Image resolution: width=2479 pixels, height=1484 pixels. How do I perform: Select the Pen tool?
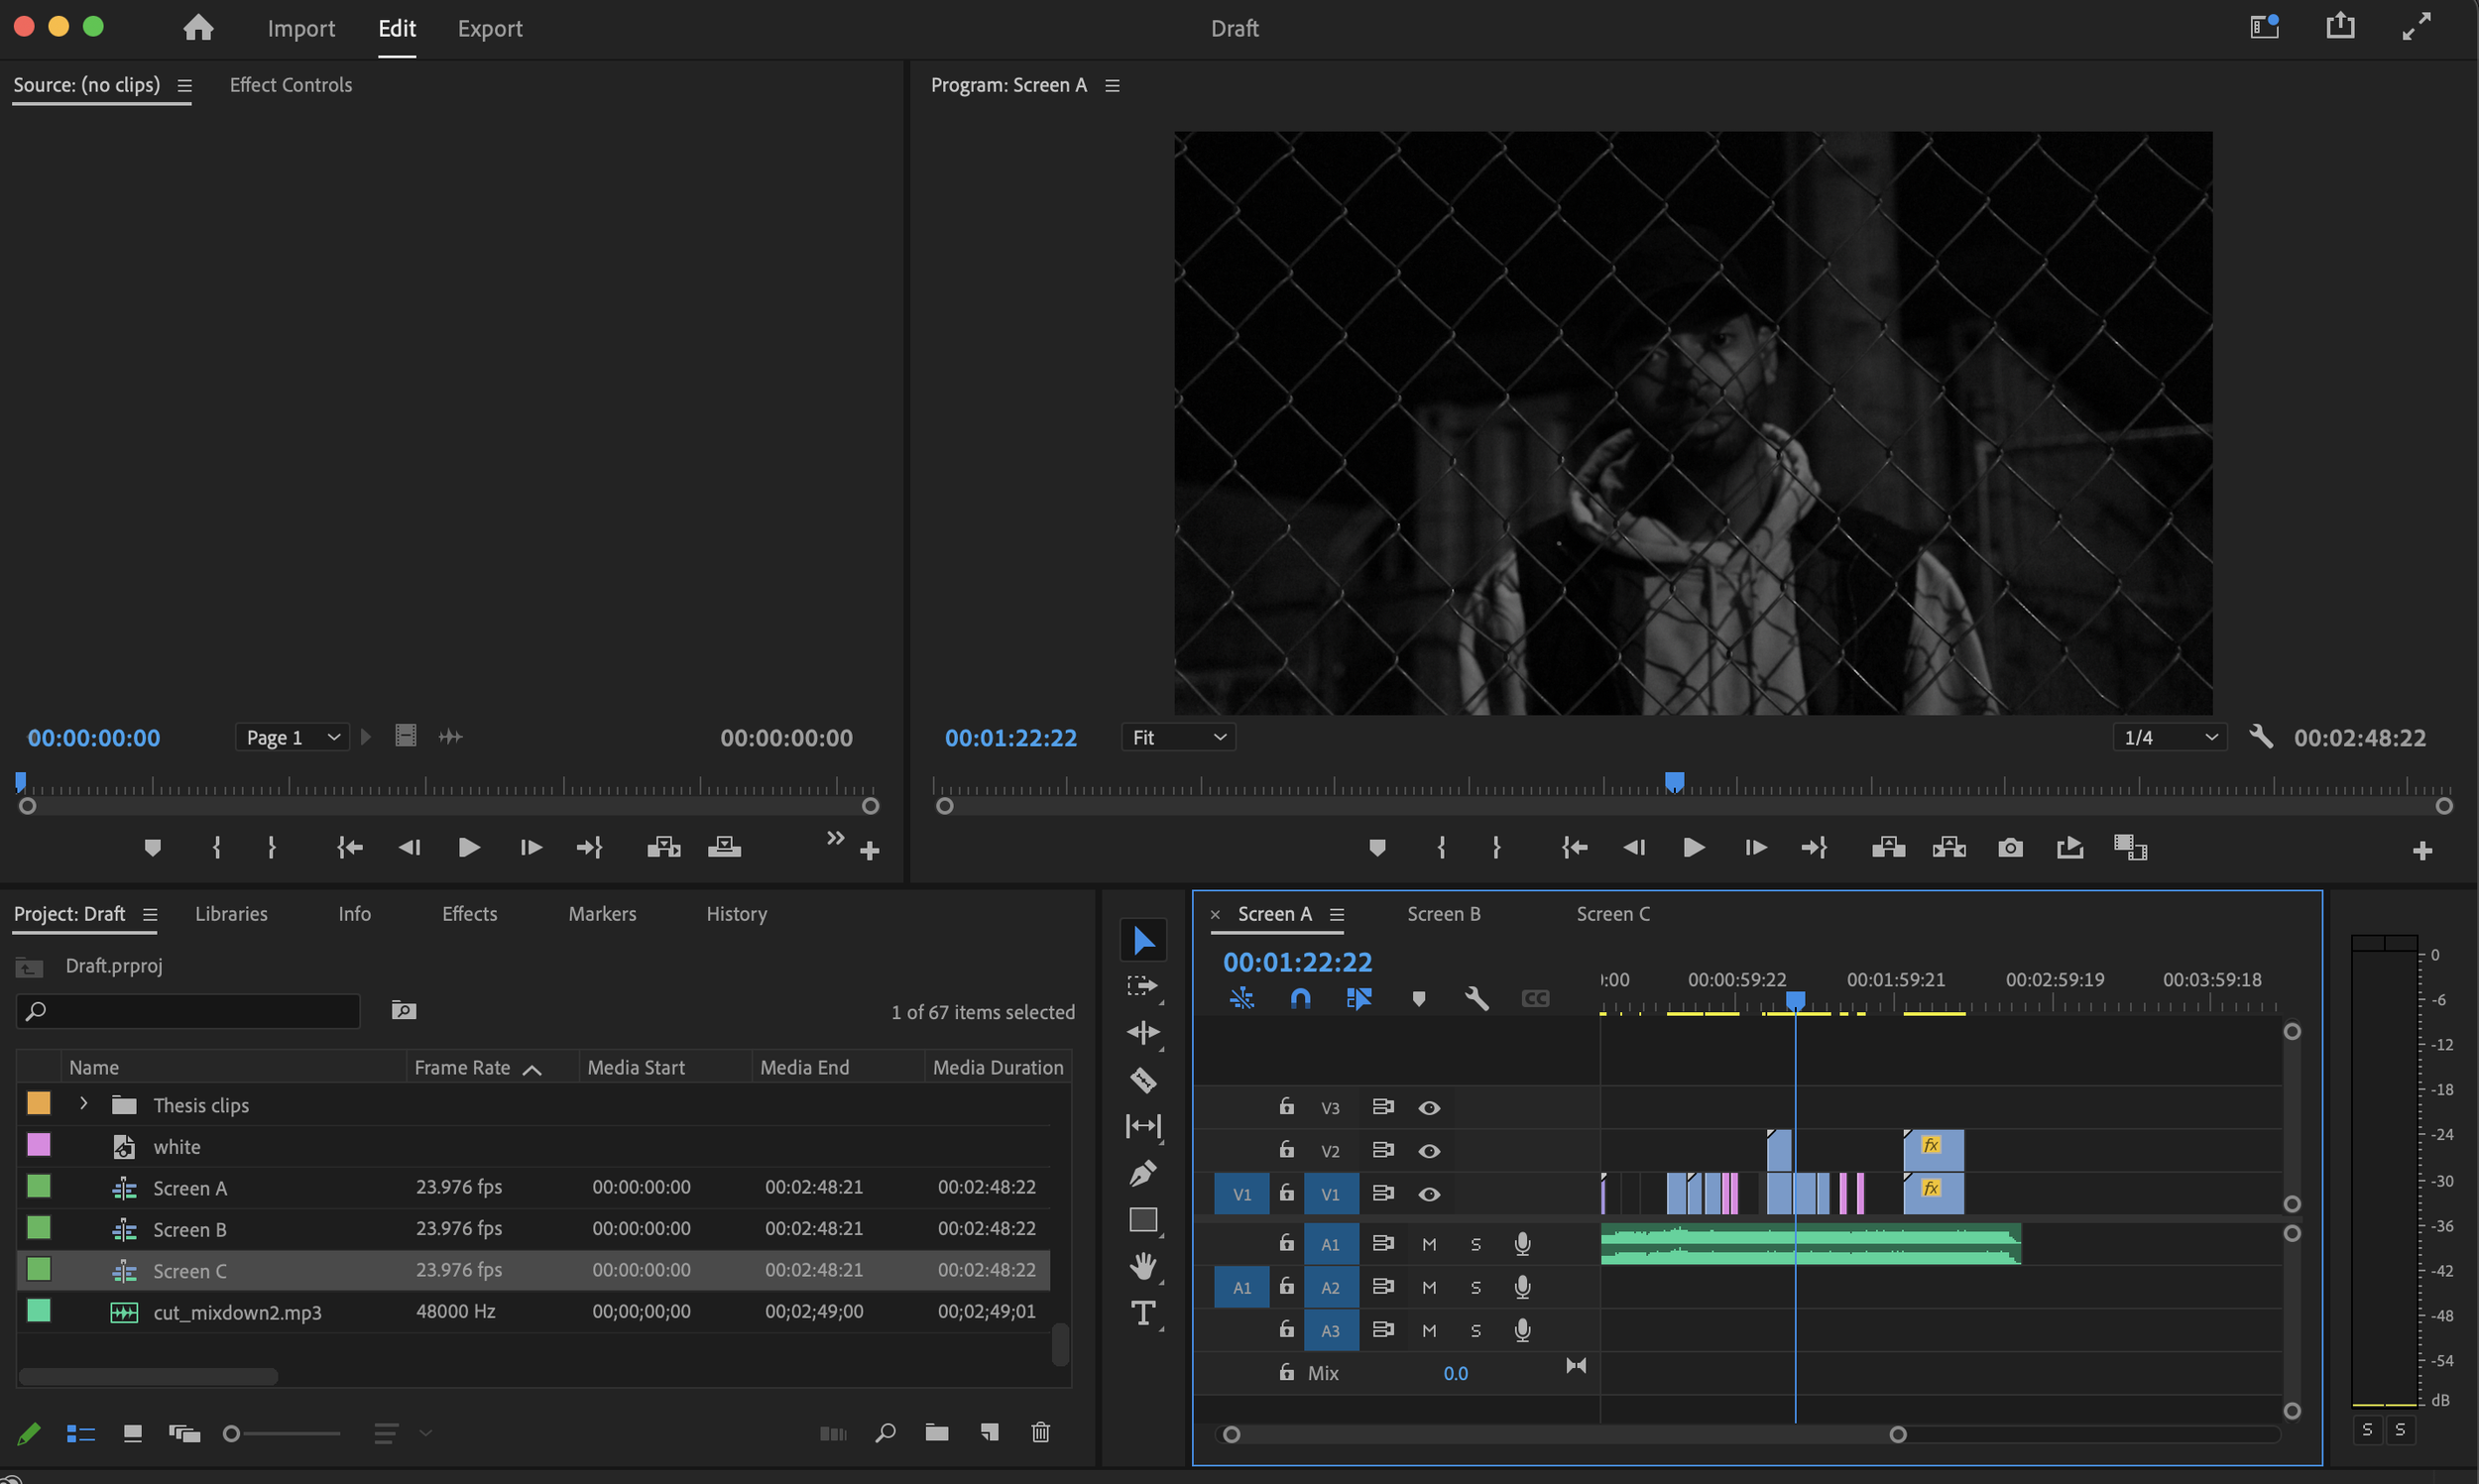(x=1143, y=1172)
